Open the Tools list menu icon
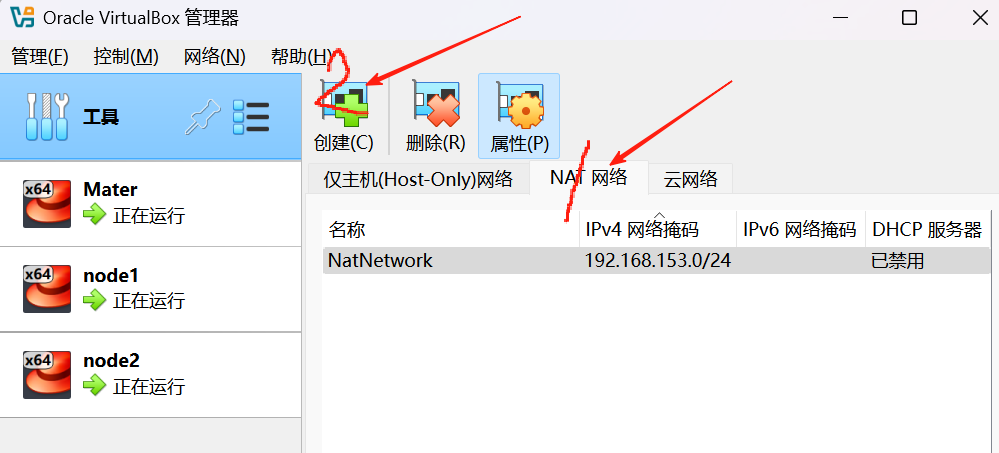This screenshot has height=453, width=999. point(251,117)
